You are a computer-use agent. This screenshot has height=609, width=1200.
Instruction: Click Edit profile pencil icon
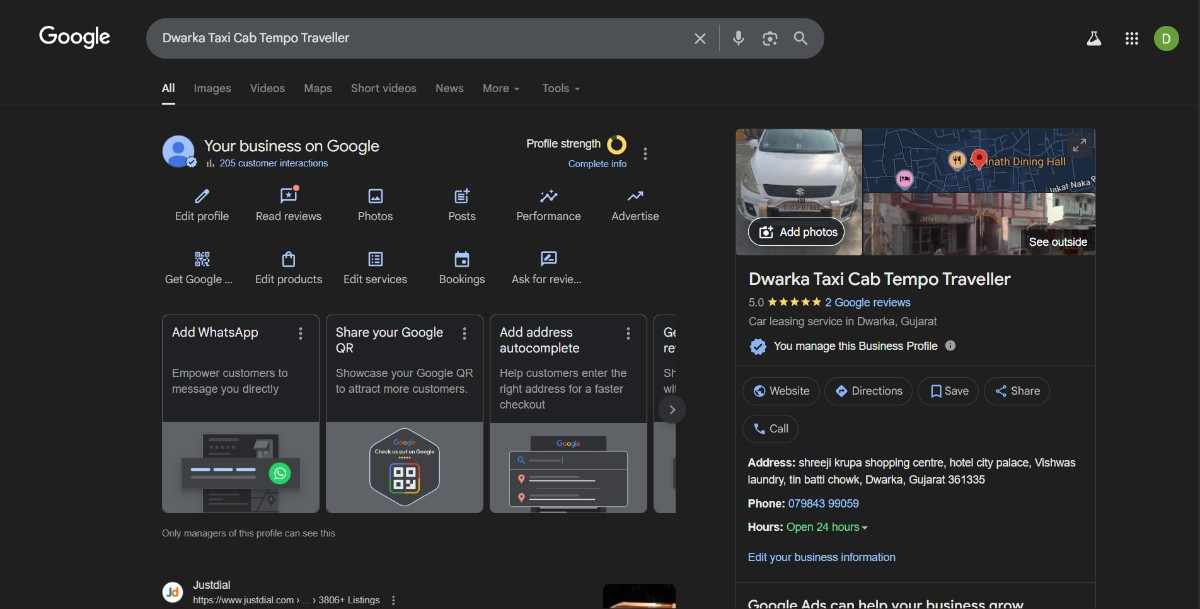tap(202, 197)
